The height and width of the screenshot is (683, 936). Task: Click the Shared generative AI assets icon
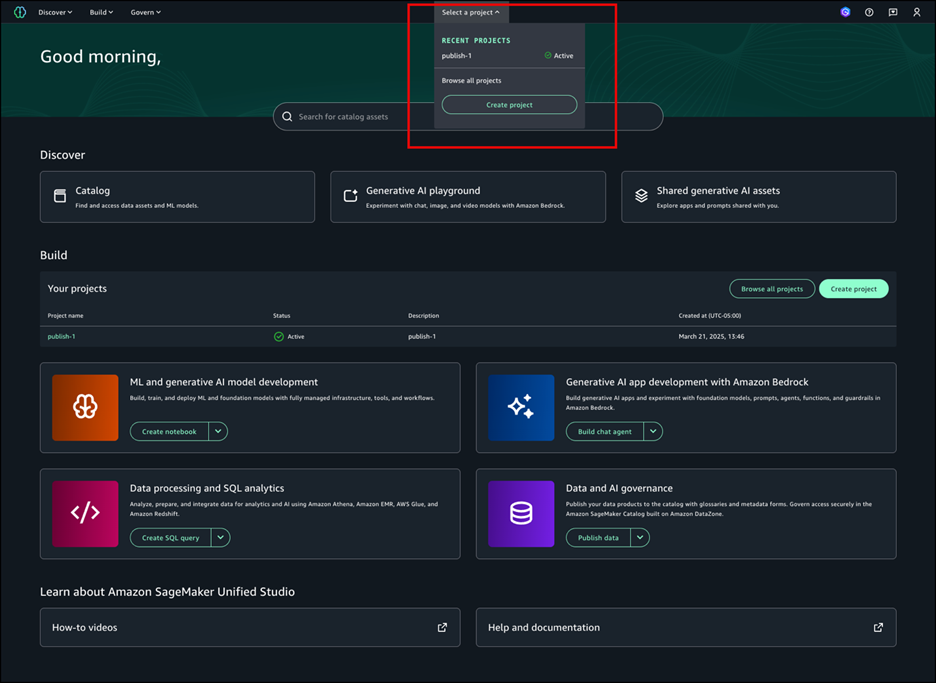pos(641,195)
